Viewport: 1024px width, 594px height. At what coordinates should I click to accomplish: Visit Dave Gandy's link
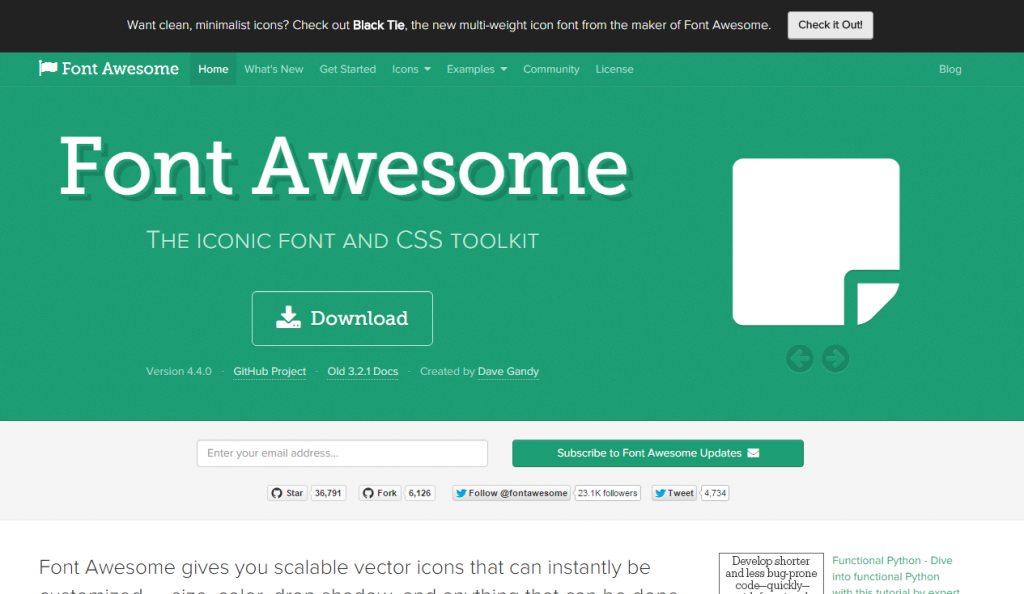coord(508,371)
